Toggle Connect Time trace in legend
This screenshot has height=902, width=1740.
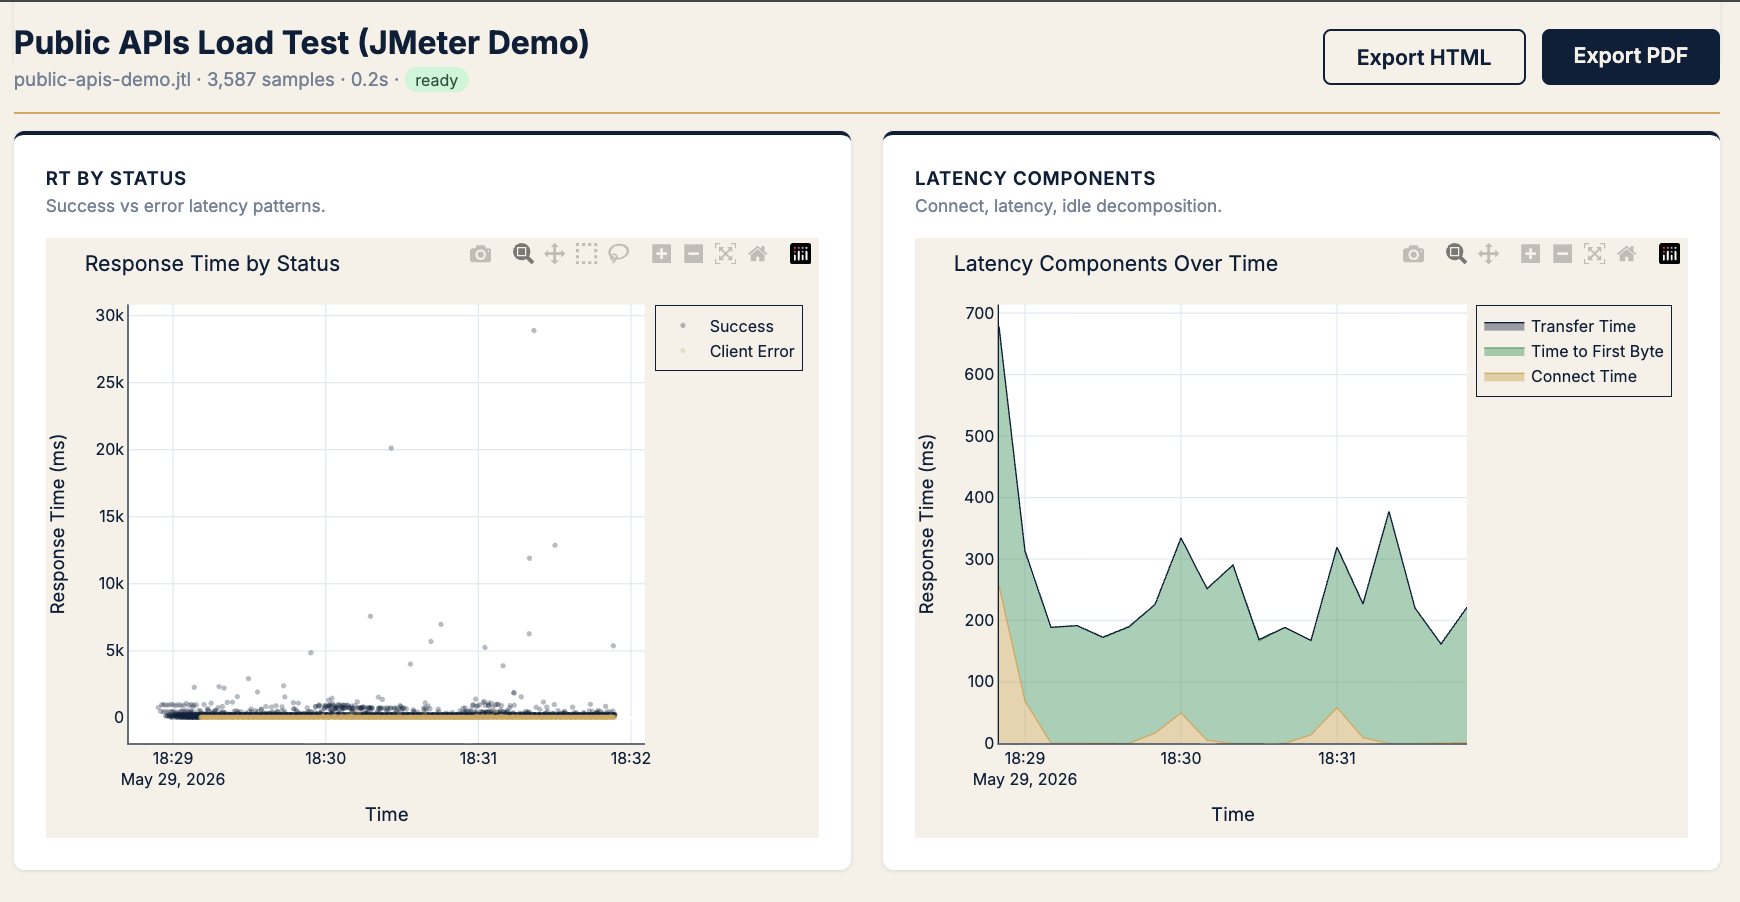(1573, 376)
